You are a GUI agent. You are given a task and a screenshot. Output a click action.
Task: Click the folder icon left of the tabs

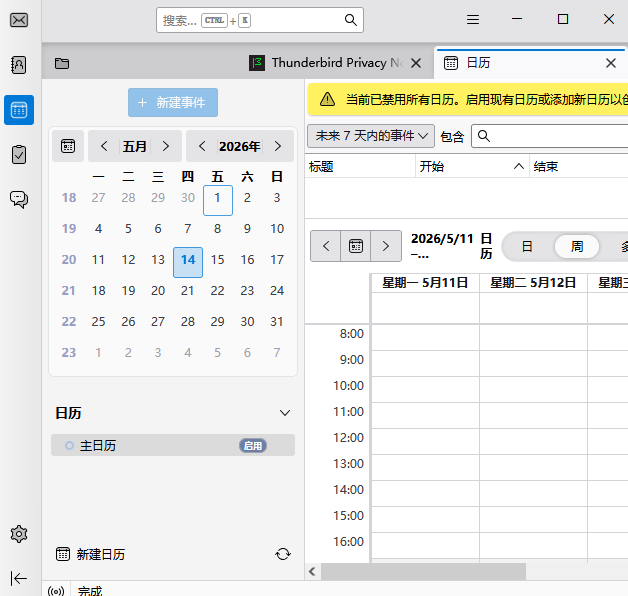click(x=62, y=63)
